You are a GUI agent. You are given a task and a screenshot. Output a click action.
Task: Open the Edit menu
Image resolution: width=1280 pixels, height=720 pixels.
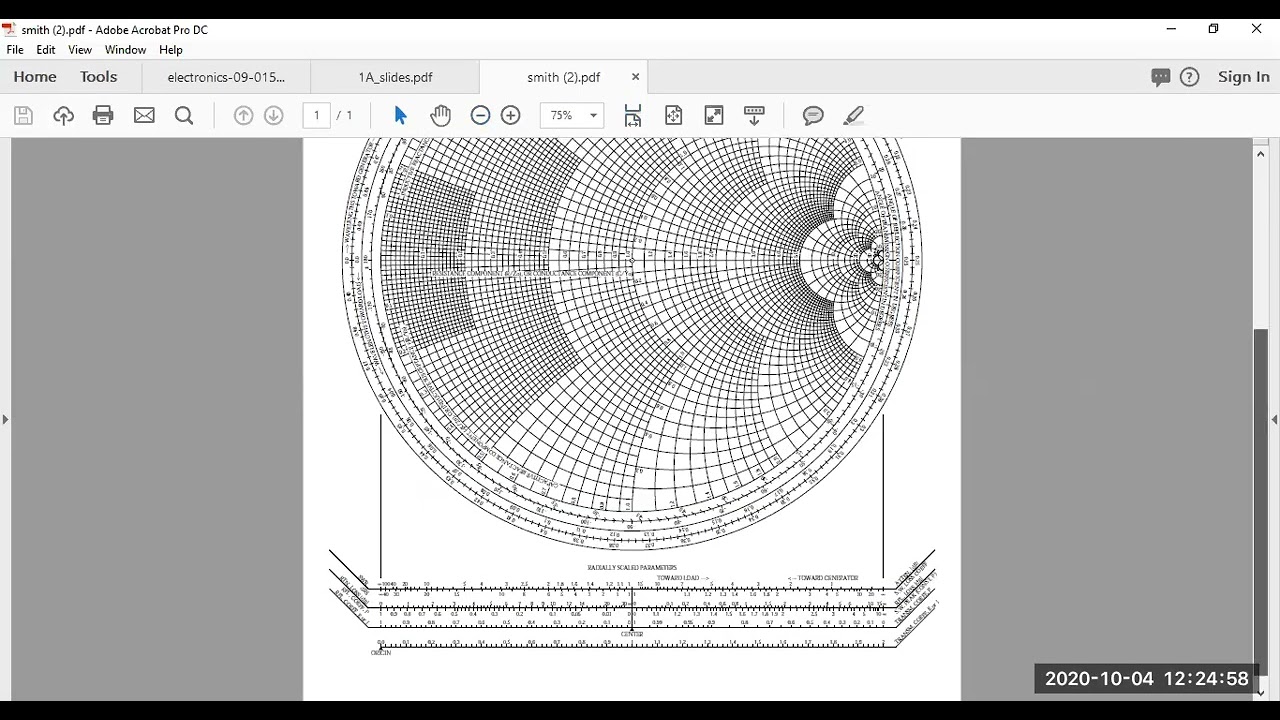tap(46, 50)
